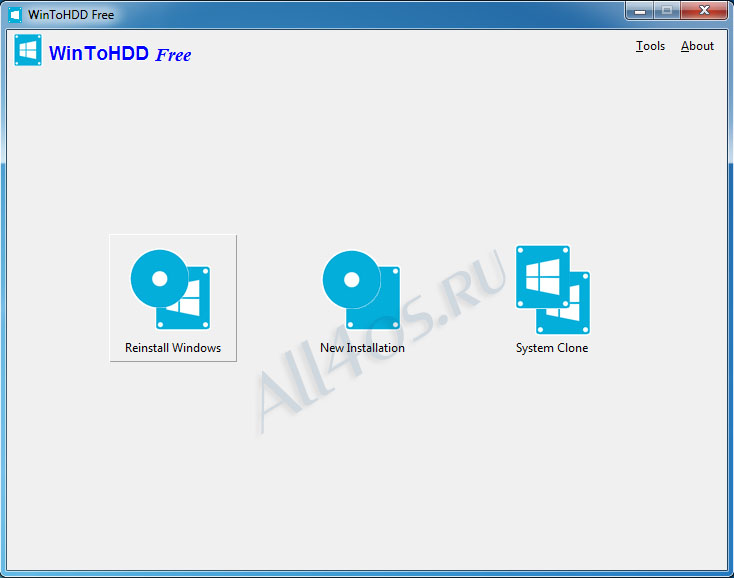Click the New Installation label

pos(362,348)
